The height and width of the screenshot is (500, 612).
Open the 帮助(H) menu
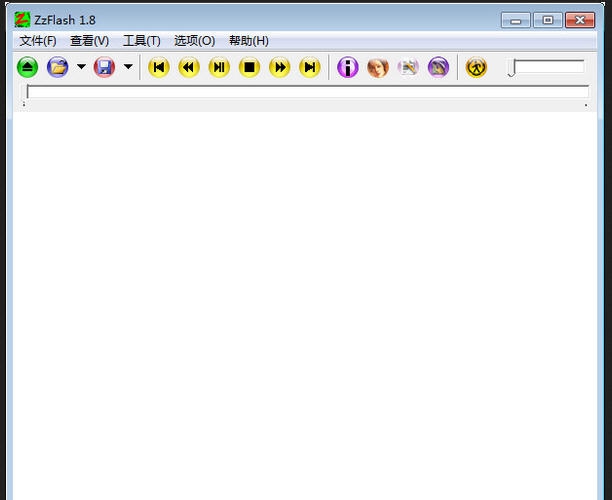coord(249,41)
